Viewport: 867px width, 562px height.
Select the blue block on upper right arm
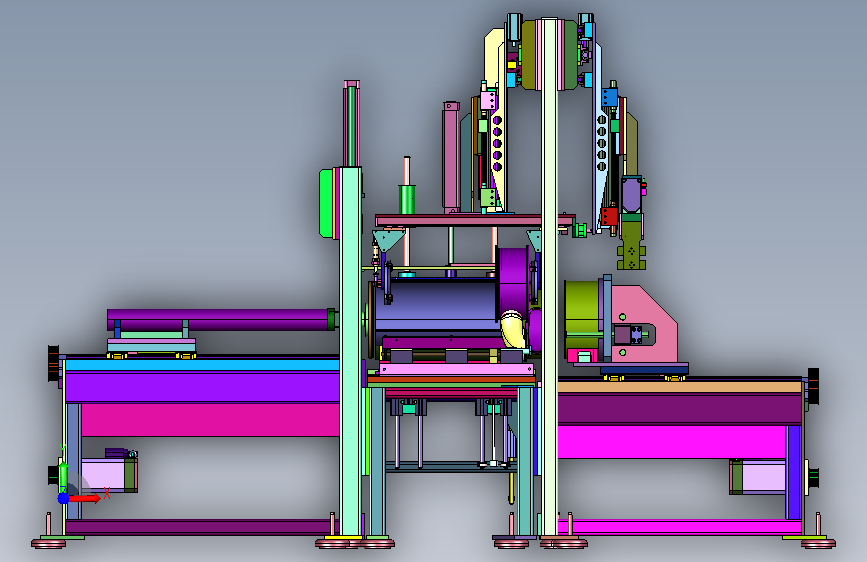[609, 97]
